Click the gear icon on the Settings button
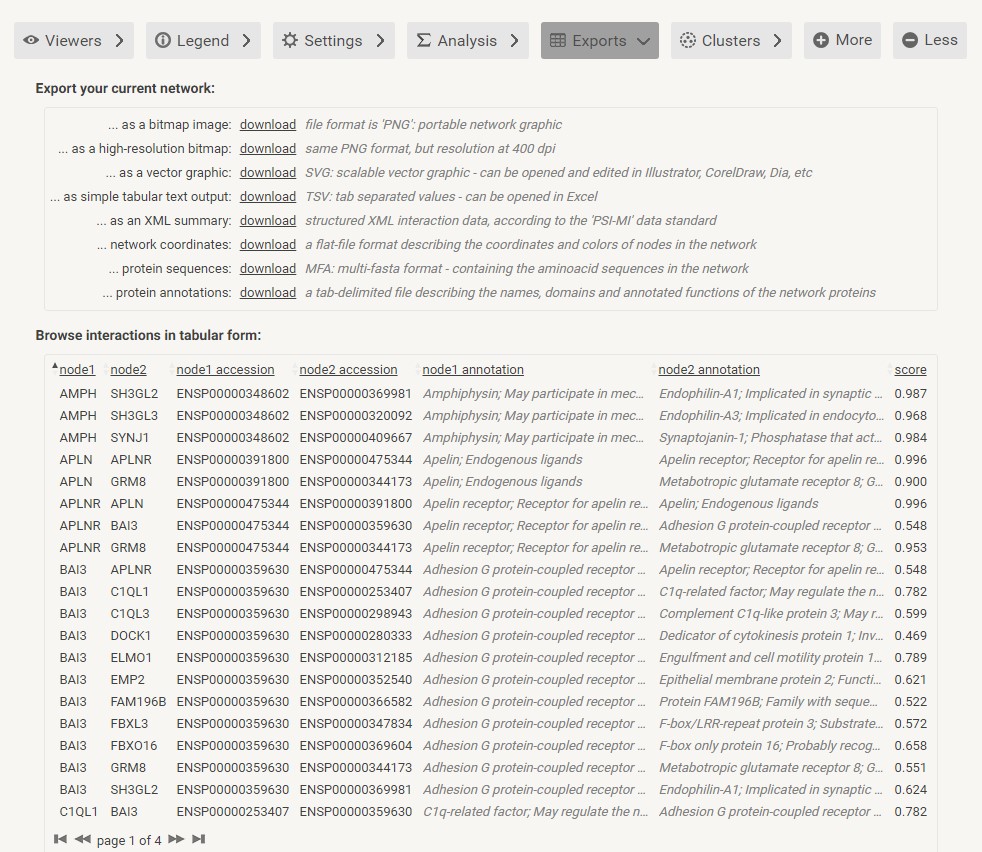 (x=289, y=40)
